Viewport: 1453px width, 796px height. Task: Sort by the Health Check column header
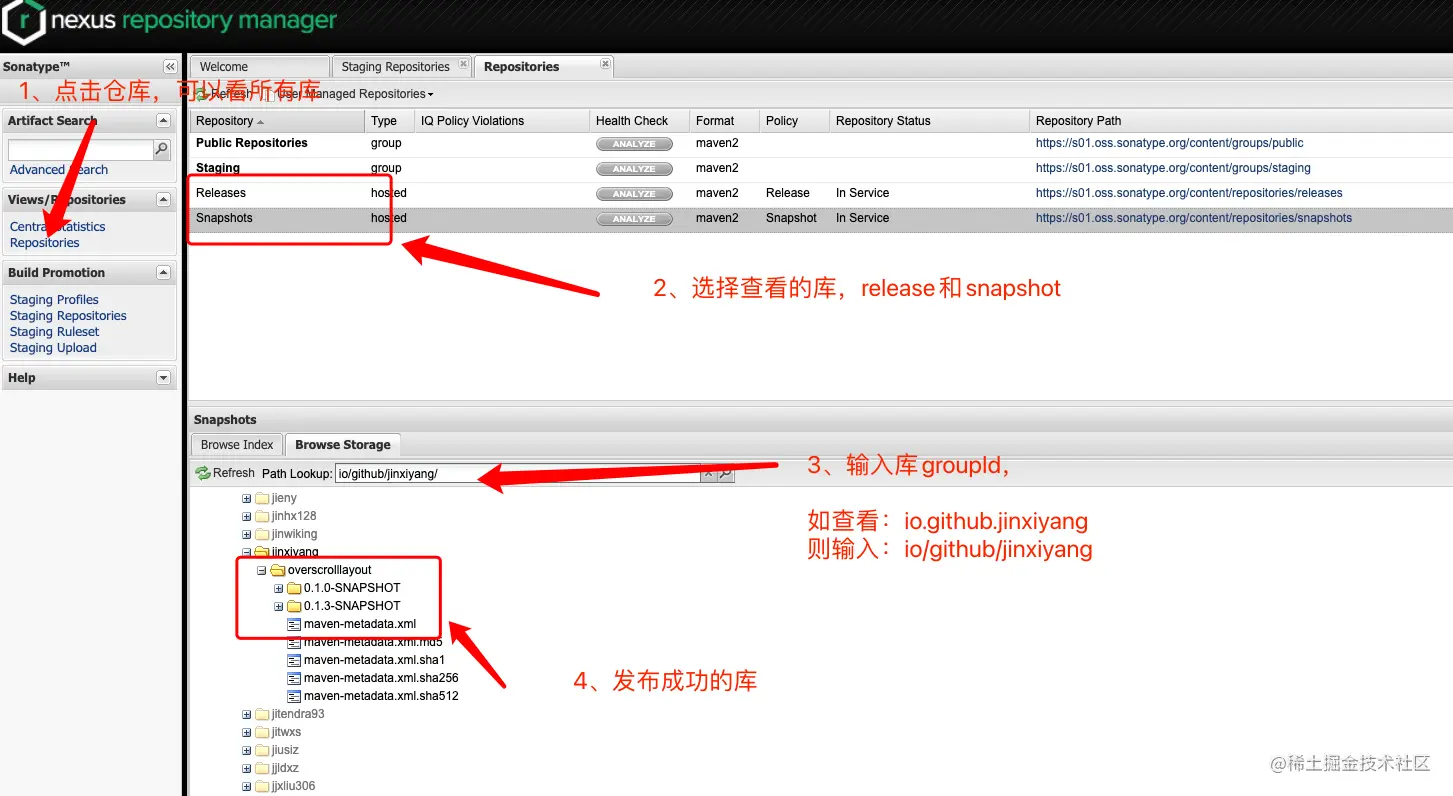640,121
